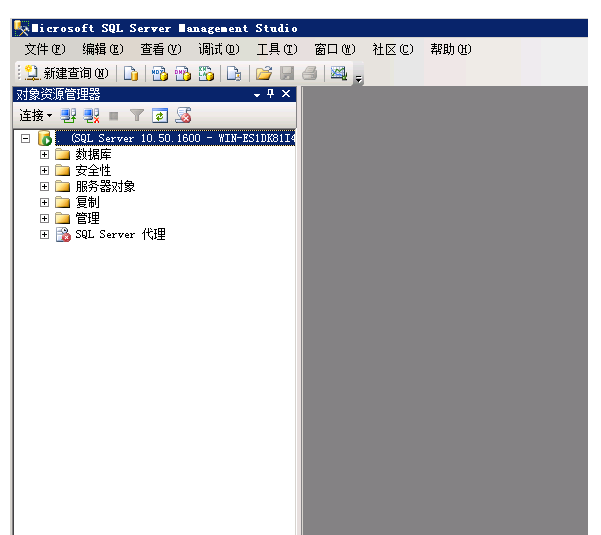Expand the 安全性 folder node

(x=44, y=170)
